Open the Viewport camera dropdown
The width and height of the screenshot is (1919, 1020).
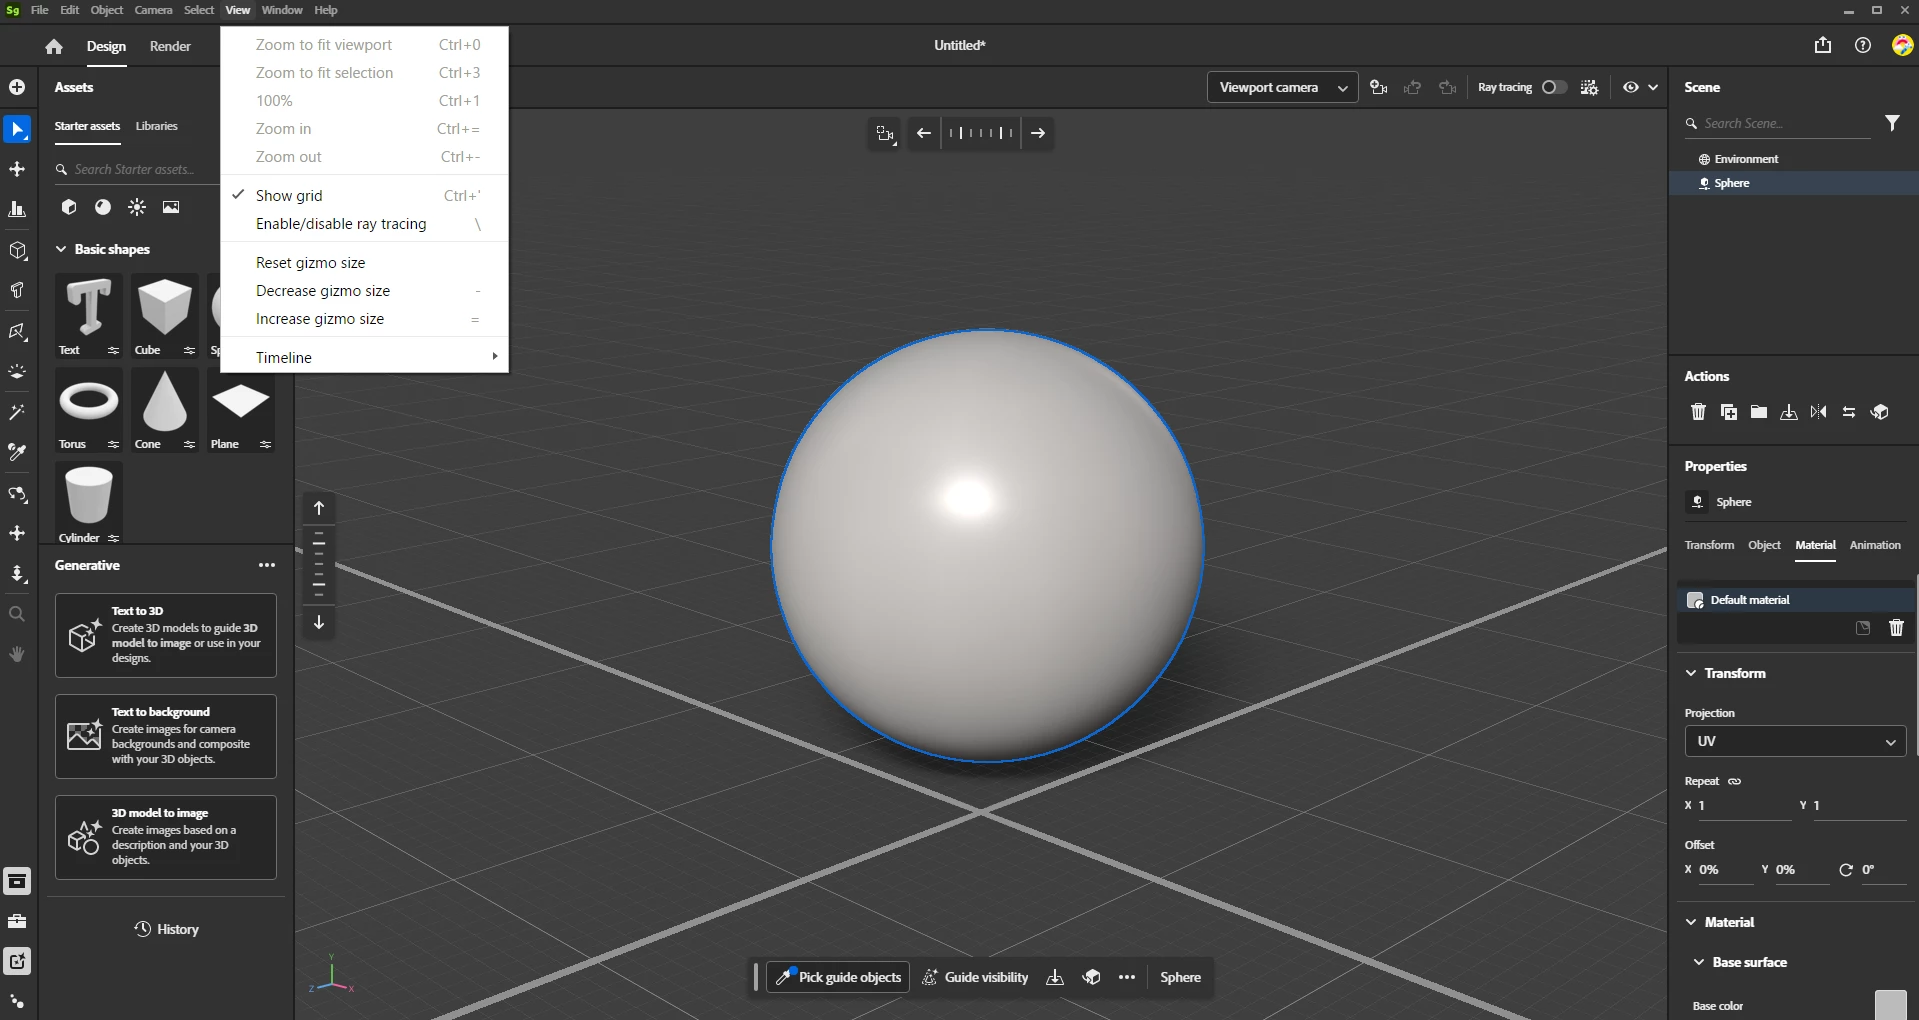click(1283, 87)
